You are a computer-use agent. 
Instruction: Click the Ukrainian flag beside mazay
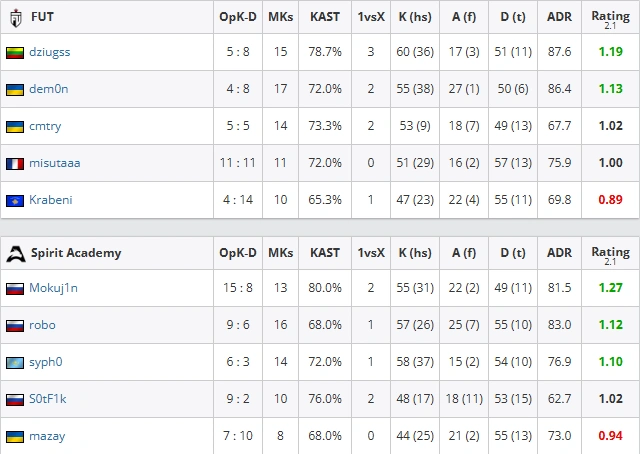coord(15,436)
